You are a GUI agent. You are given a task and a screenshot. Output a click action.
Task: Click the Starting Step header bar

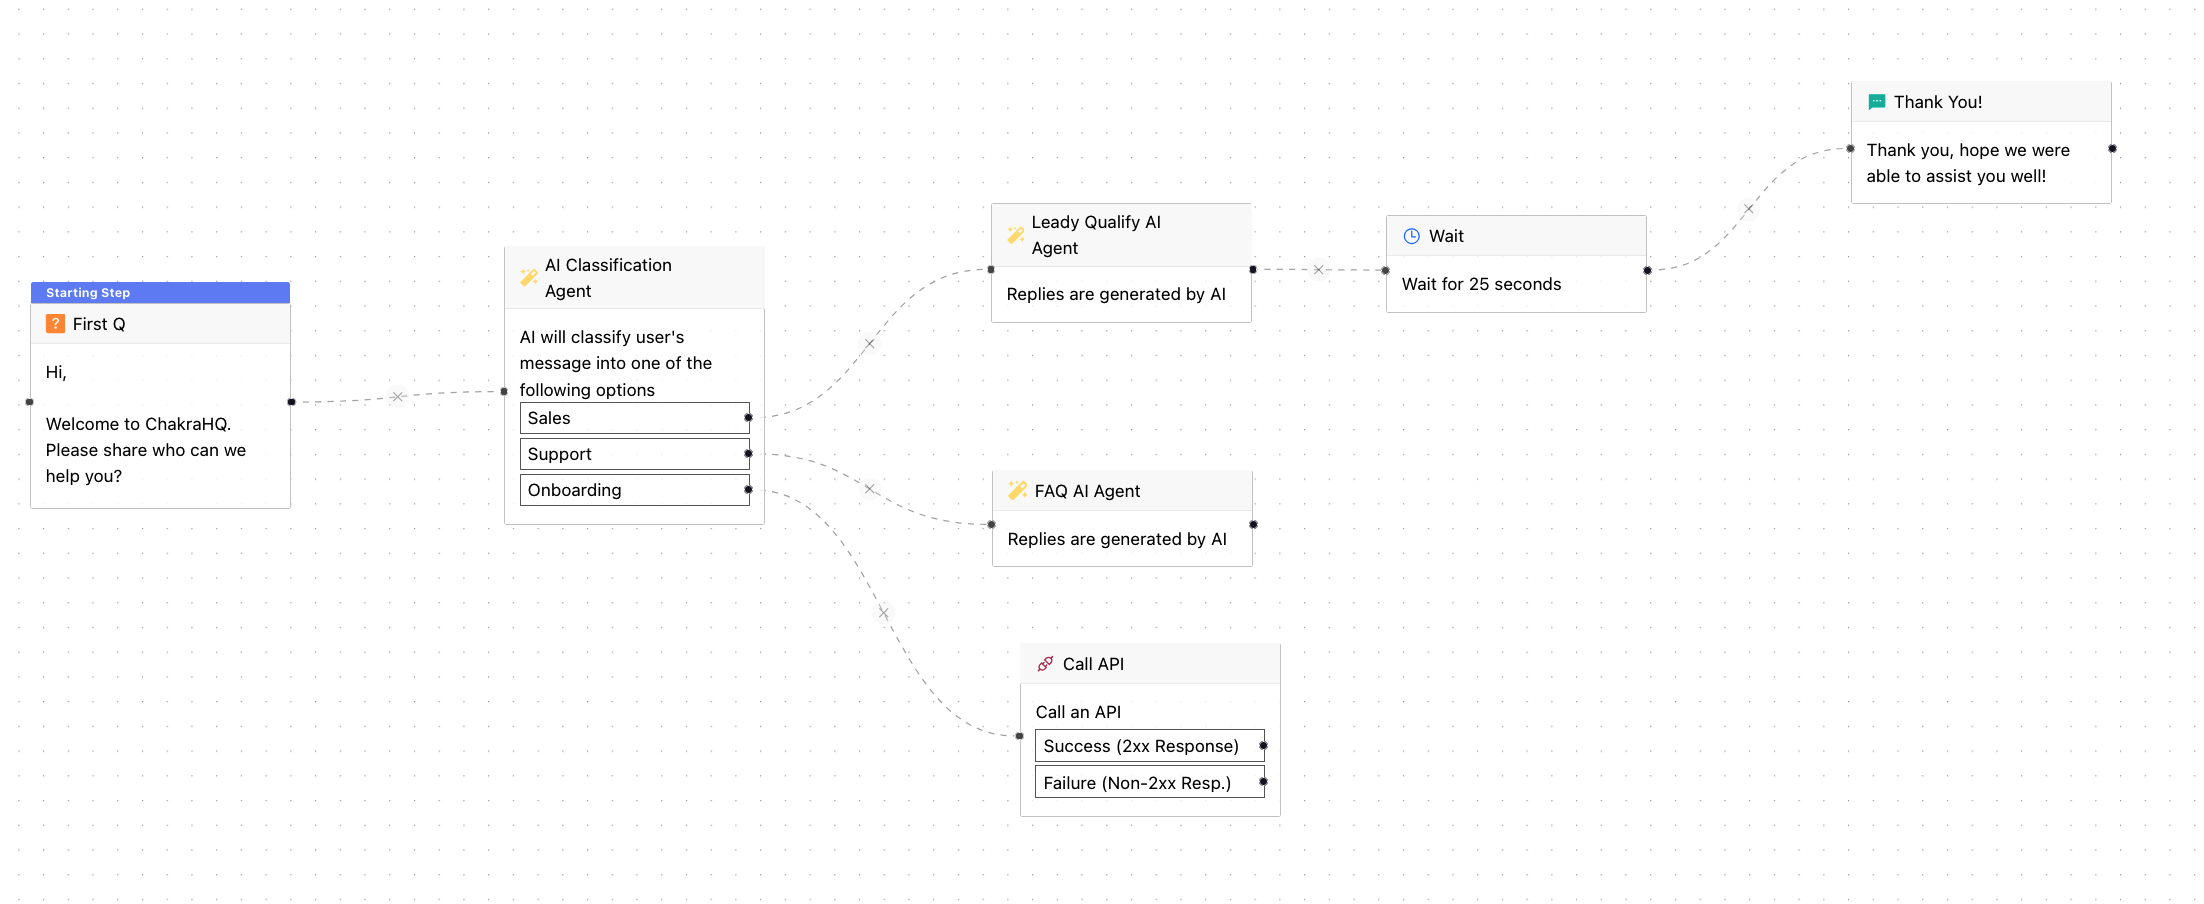click(160, 292)
